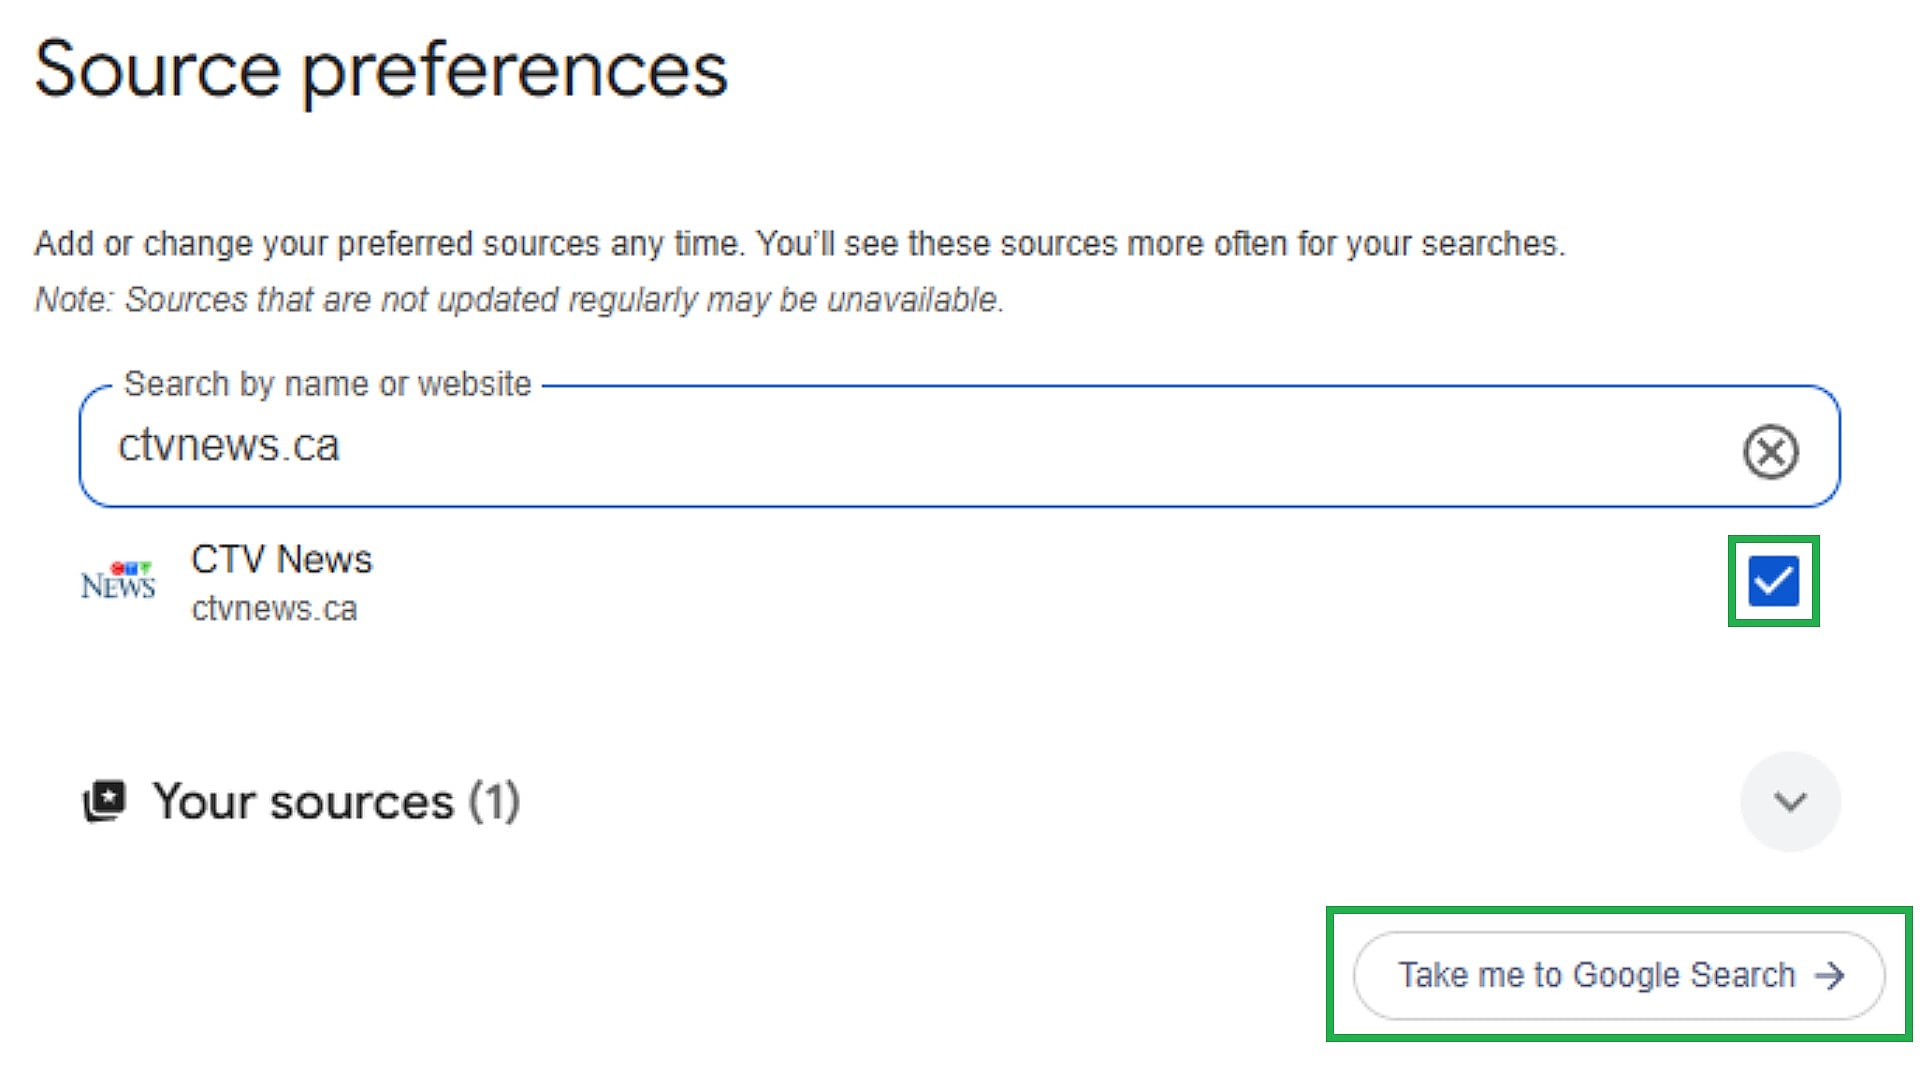The image size is (1920, 1080).
Task: Click the arrow icon beside Google Search text
Action: tap(1830, 975)
